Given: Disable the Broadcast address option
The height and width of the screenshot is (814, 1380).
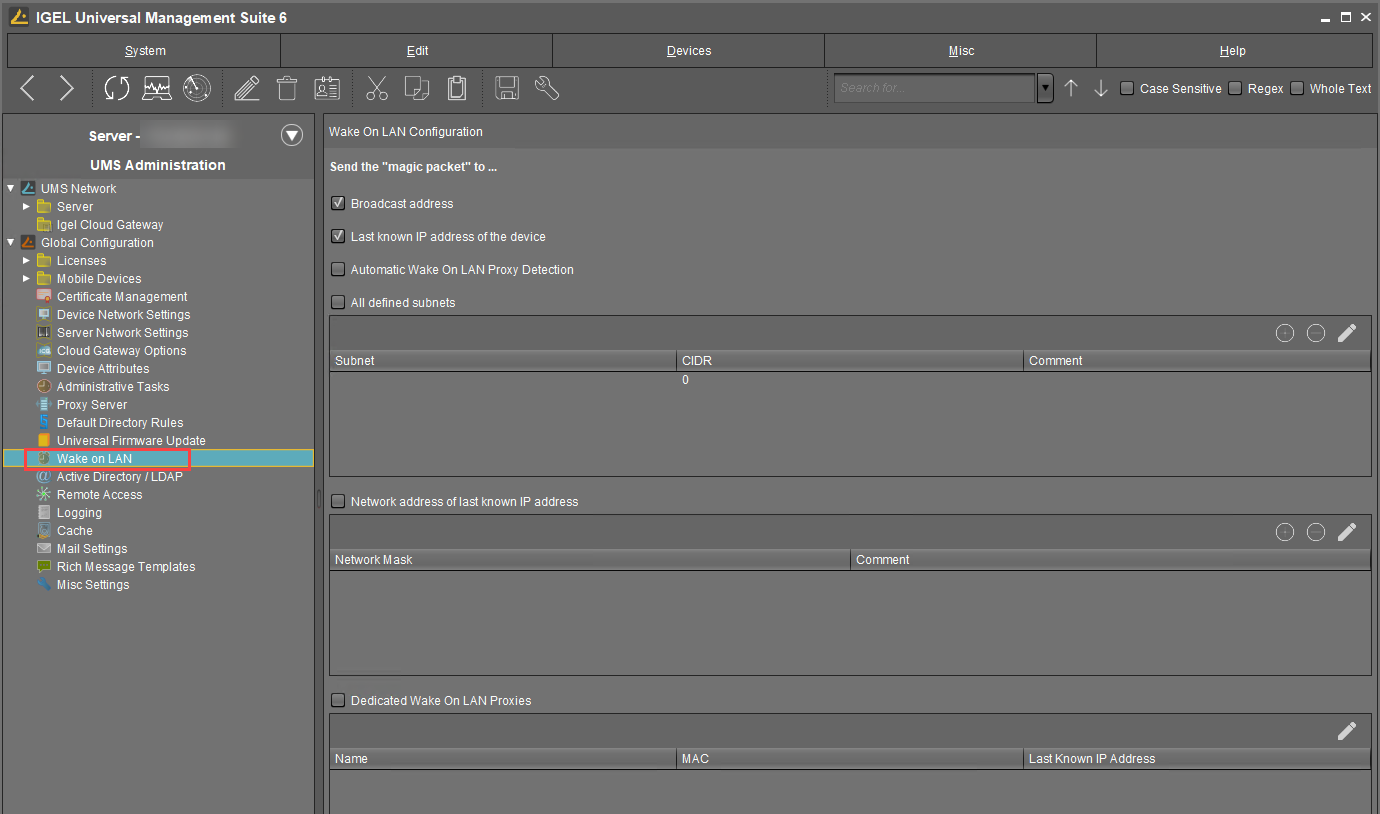Looking at the screenshot, I should click(338, 203).
